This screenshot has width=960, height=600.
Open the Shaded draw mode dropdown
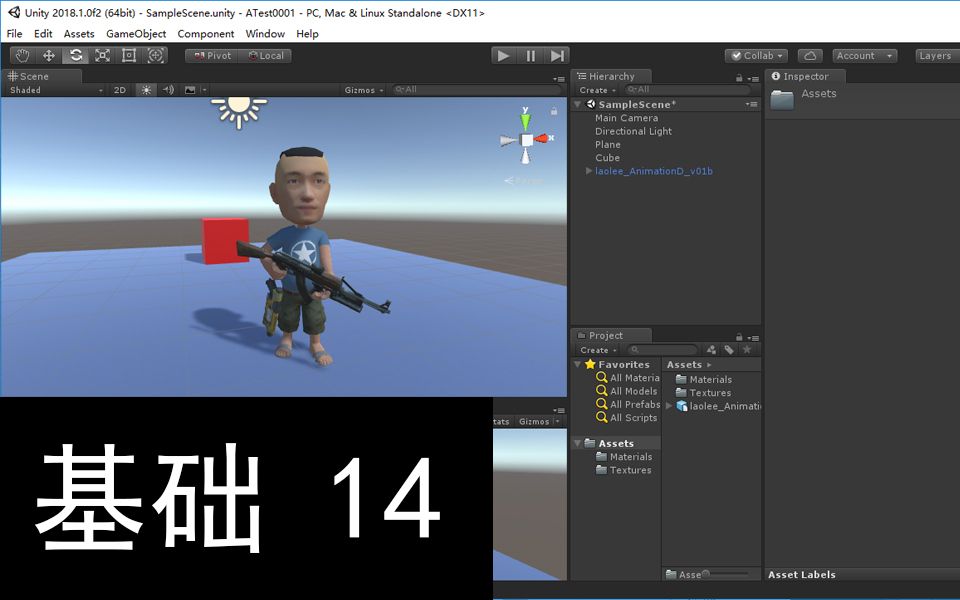tap(50, 89)
